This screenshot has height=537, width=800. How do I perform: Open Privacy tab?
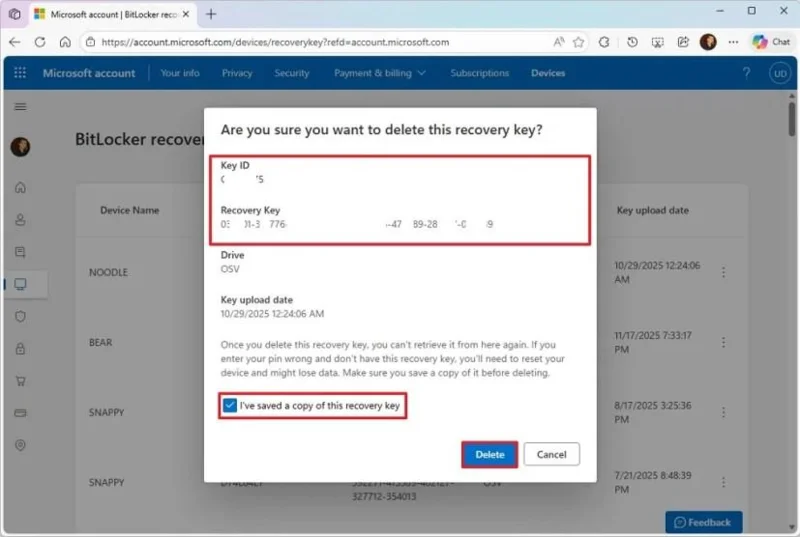(x=237, y=73)
